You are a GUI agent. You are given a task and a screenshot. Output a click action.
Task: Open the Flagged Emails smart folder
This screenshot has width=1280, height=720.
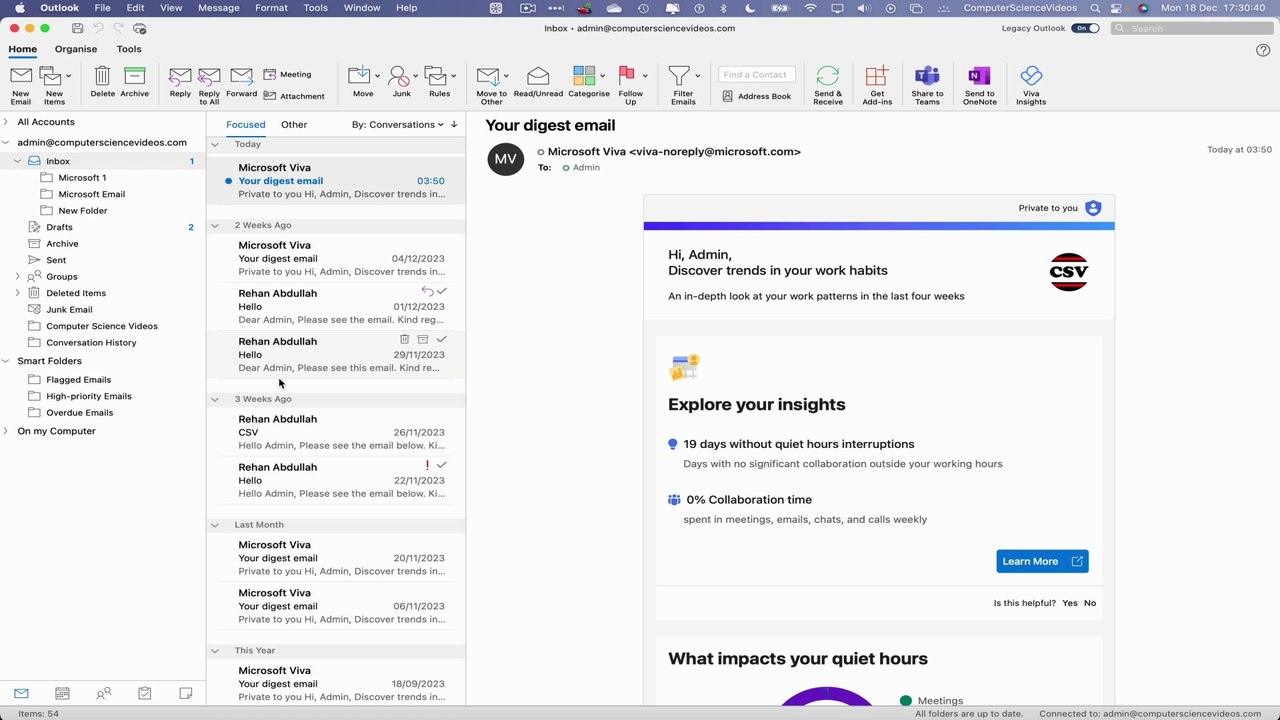[x=78, y=380]
